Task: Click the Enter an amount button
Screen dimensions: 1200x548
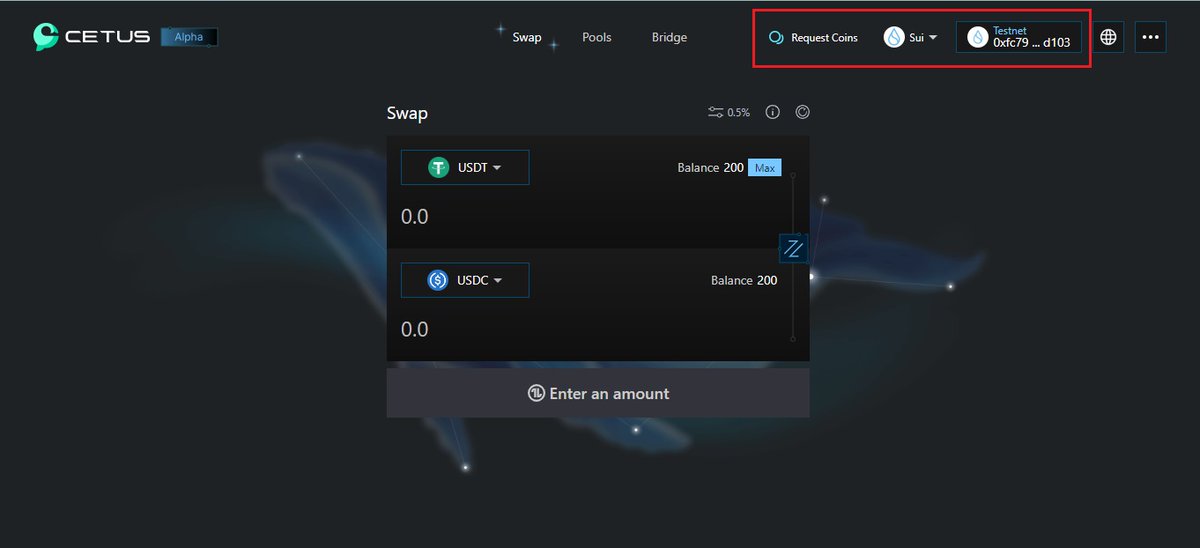Action: tap(598, 393)
